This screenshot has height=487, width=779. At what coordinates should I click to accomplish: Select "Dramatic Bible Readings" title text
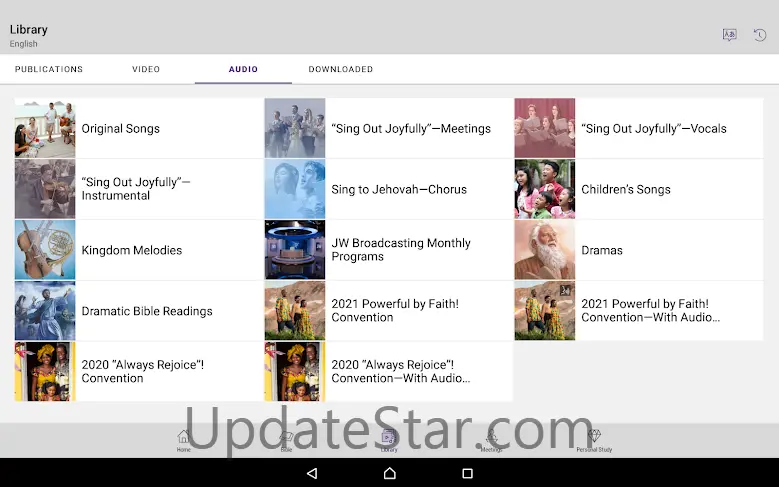coord(147,311)
